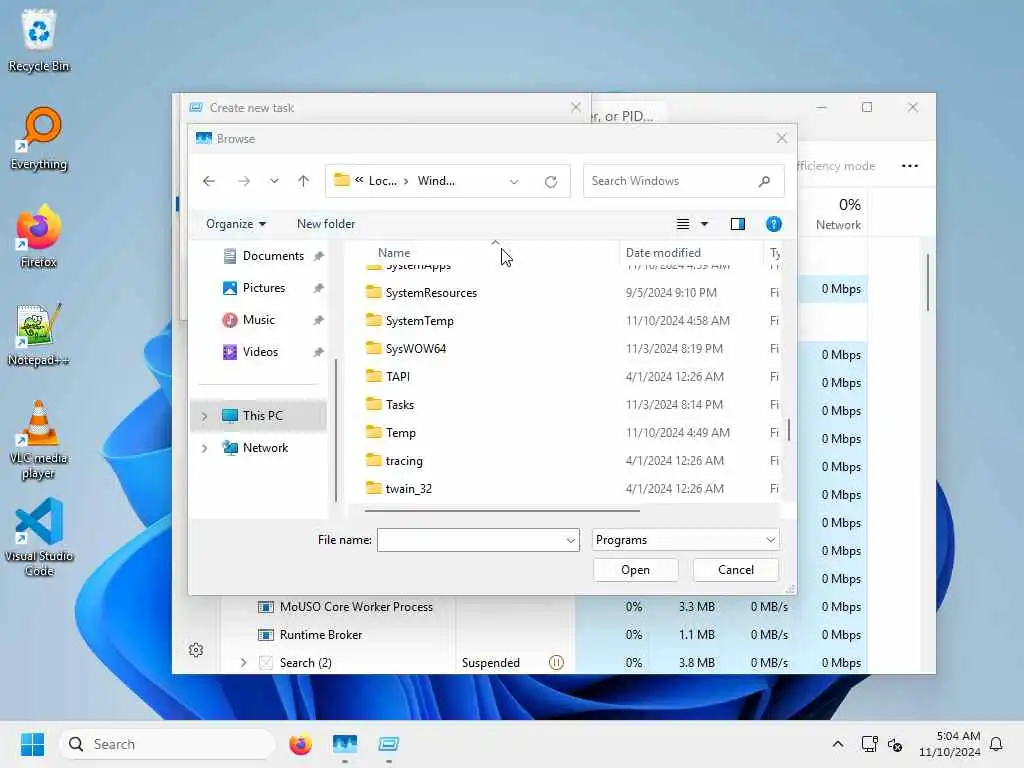This screenshot has width=1024, height=768.
Task: Open the Recycle Bin desktop icon
Action: 39,40
